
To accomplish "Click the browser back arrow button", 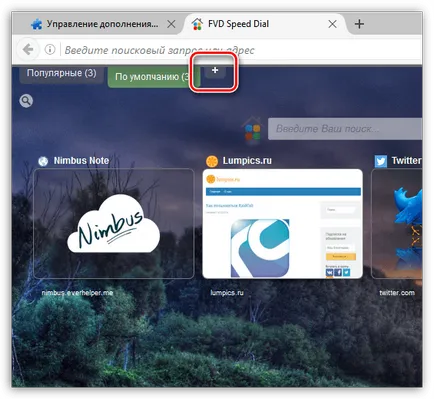I will coord(28,50).
